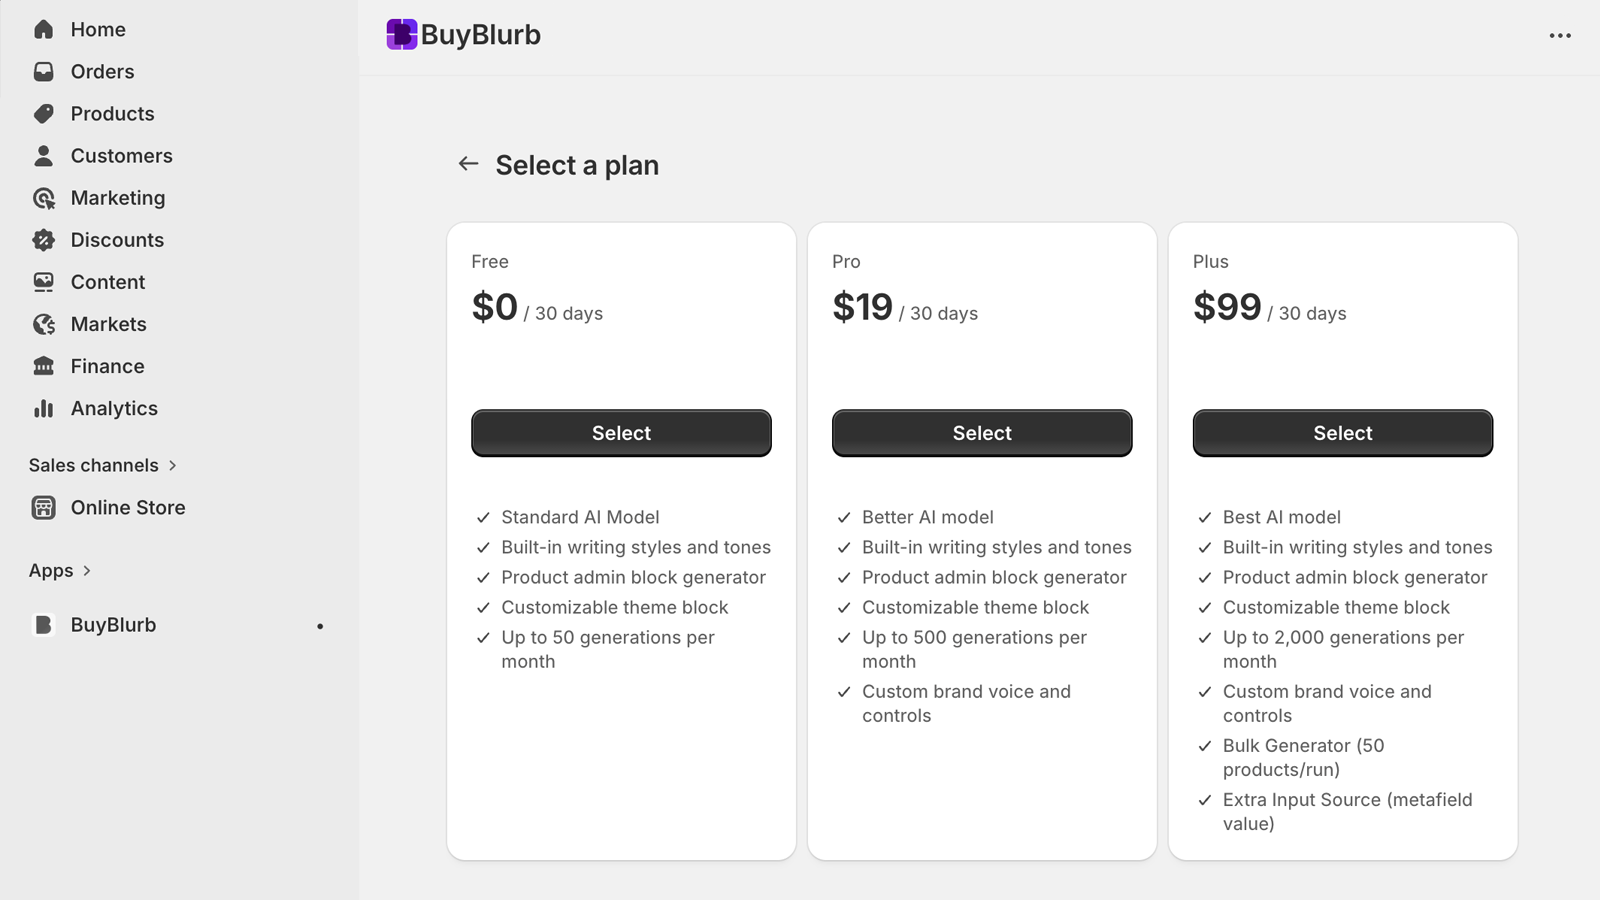This screenshot has height=900, width=1600.
Task: Open the Finance bank icon
Action: [44, 366]
